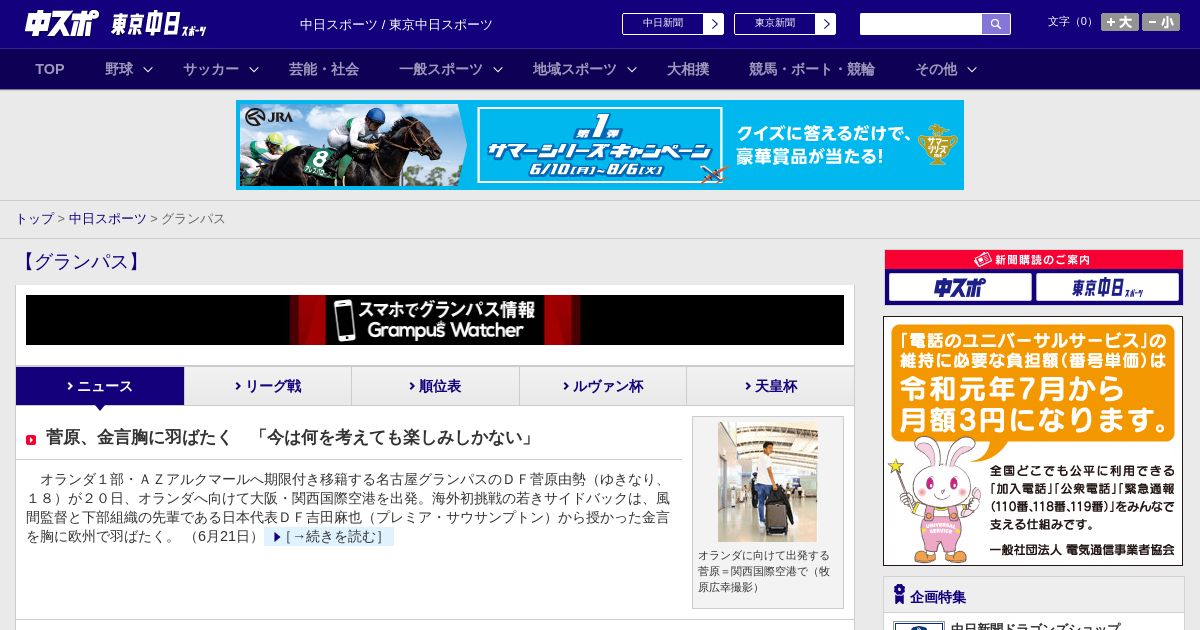
Task: Click into the search input field
Action: point(921,24)
